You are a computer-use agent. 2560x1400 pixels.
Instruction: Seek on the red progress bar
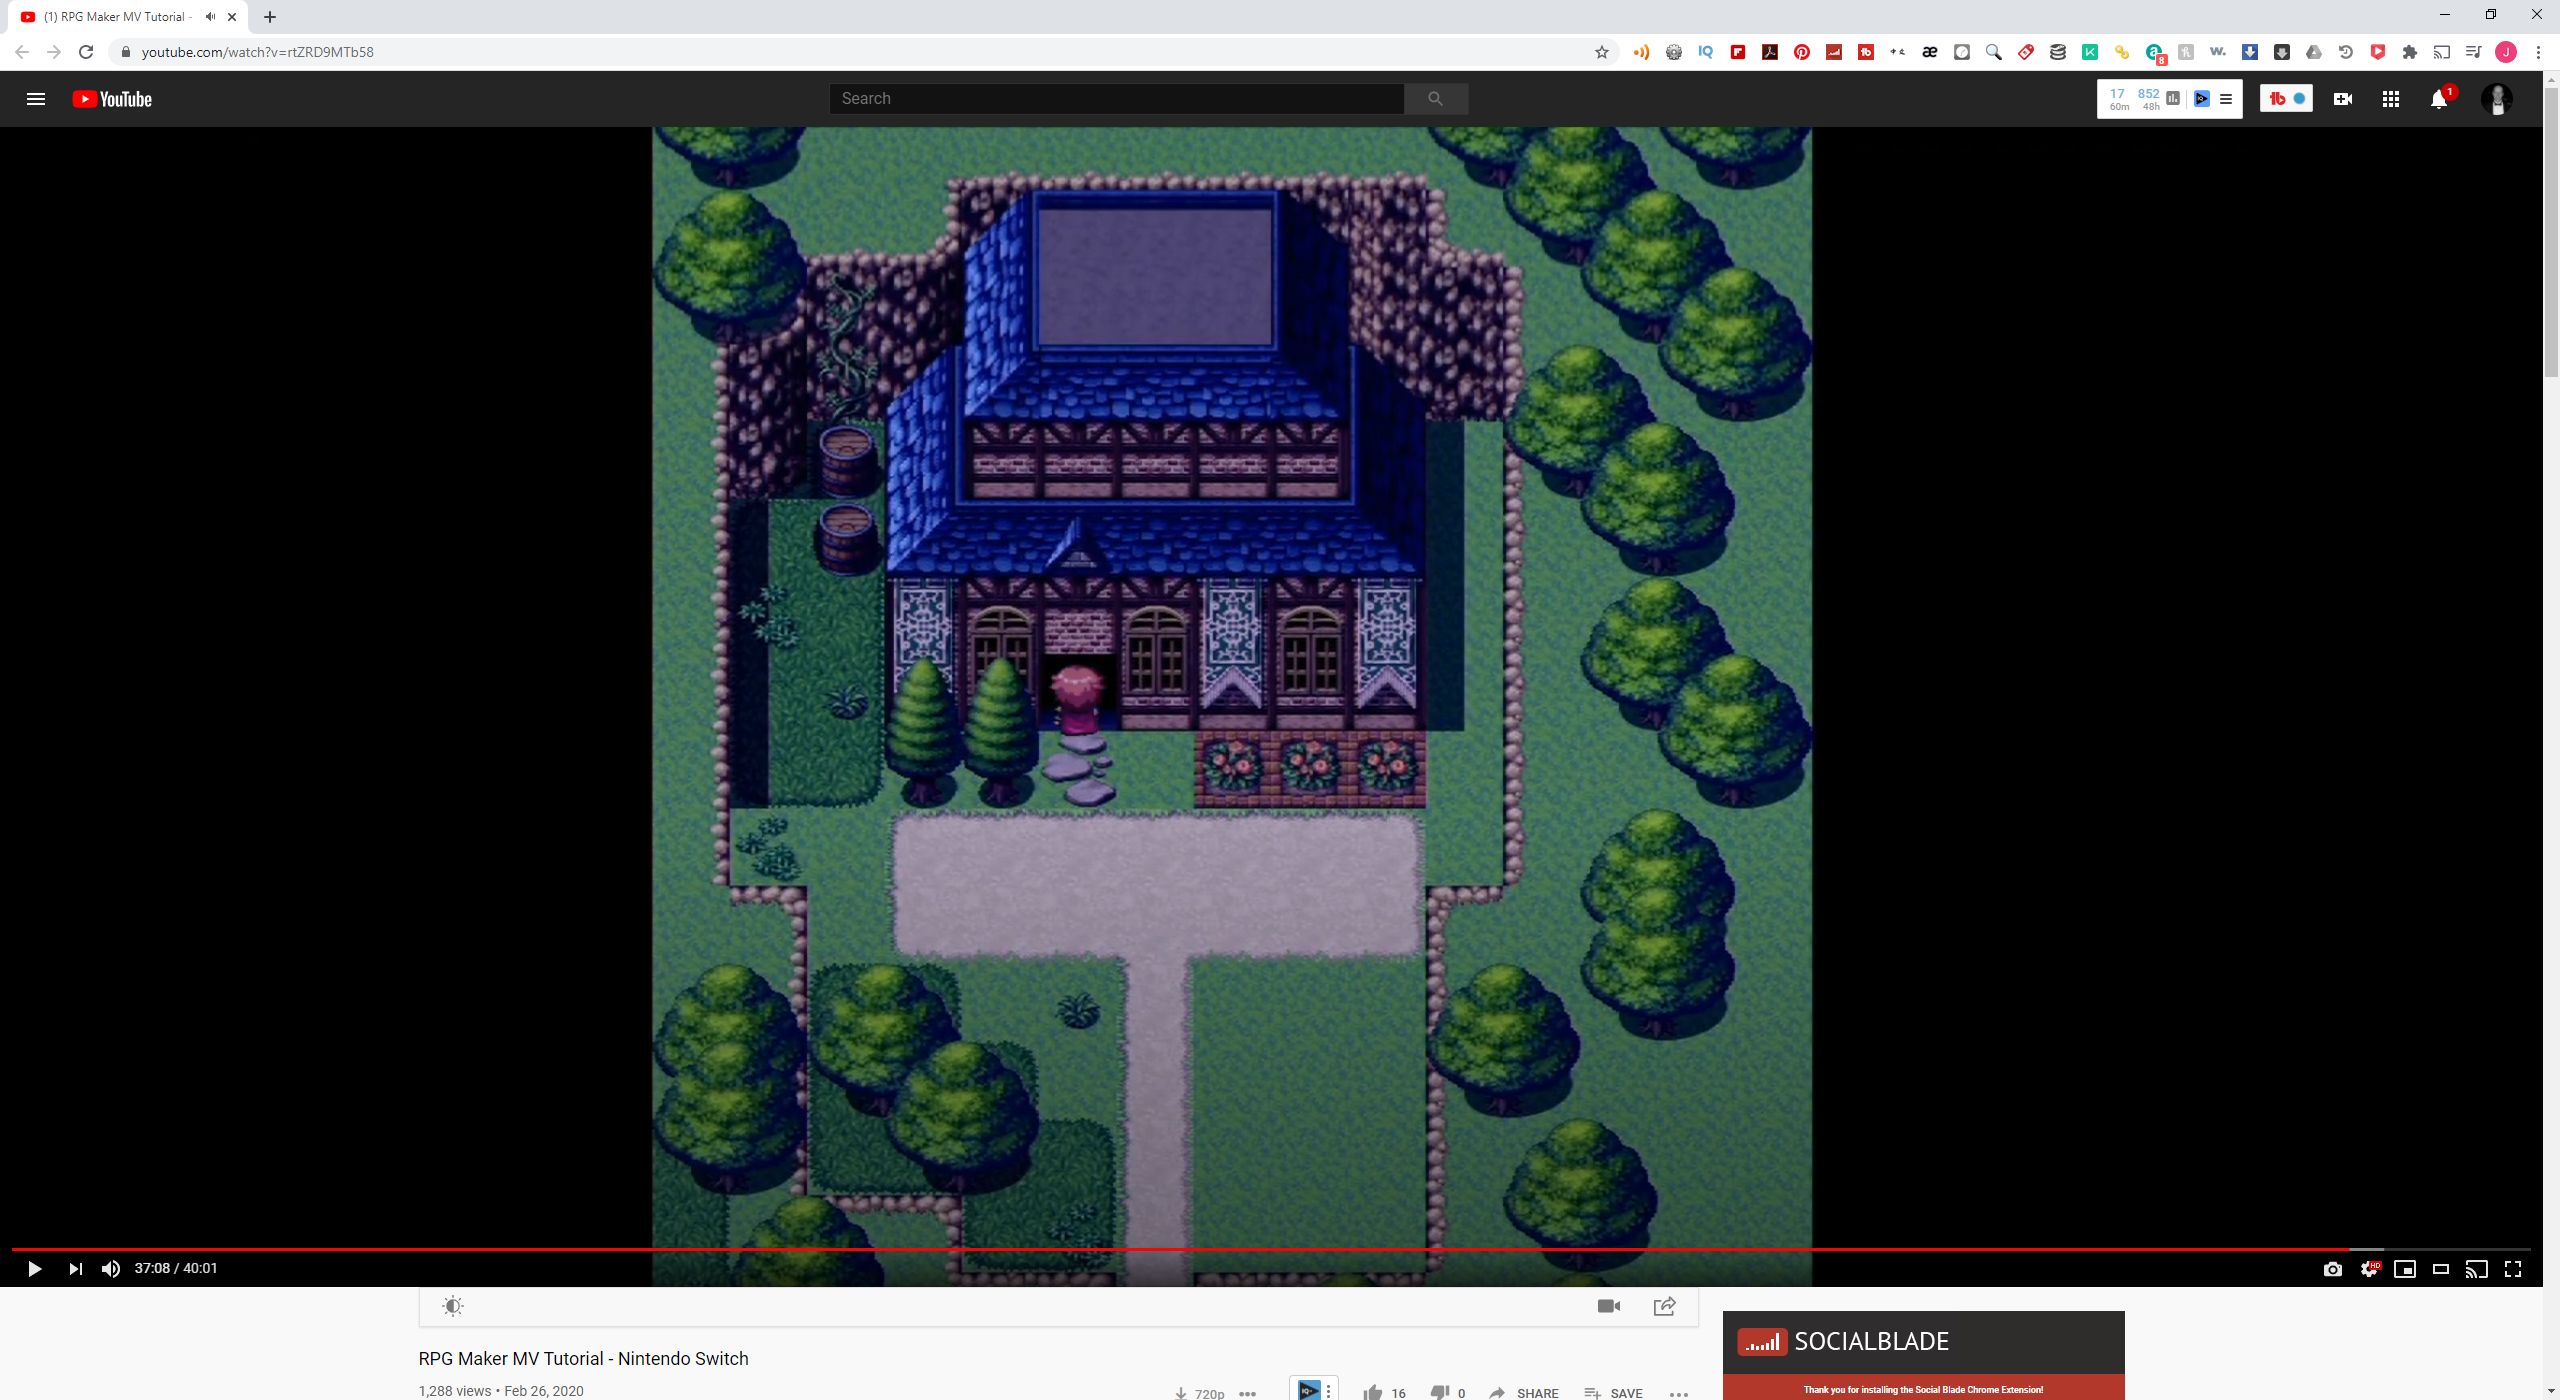pos(1270,1249)
